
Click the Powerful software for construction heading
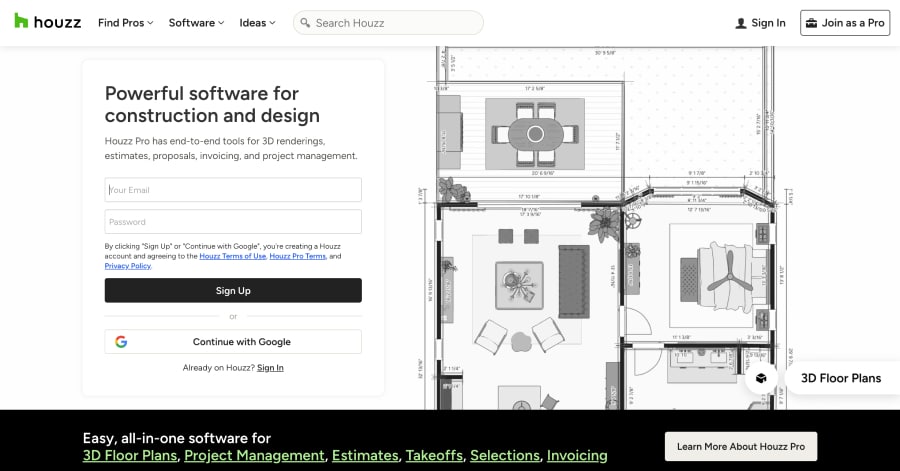coord(212,104)
